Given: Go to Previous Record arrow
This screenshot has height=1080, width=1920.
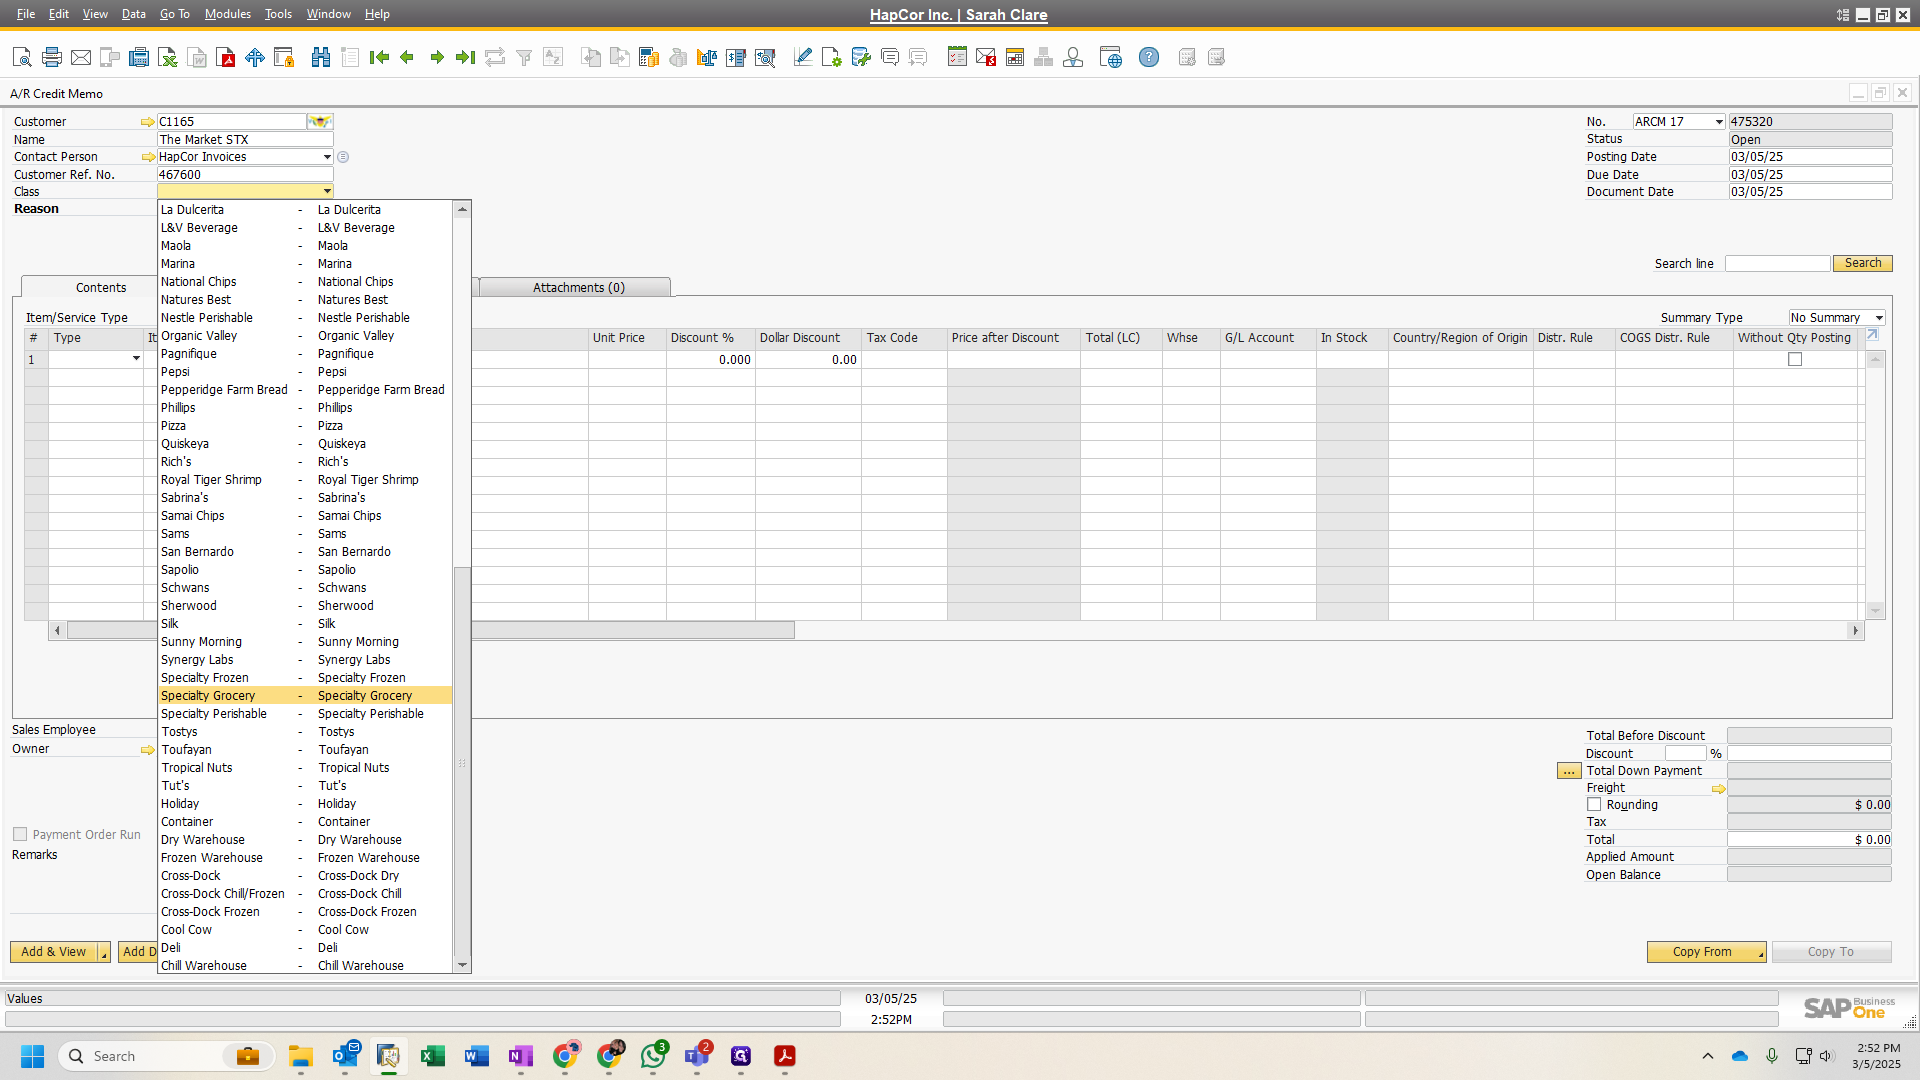Looking at the screenshot, I should 407,58.
